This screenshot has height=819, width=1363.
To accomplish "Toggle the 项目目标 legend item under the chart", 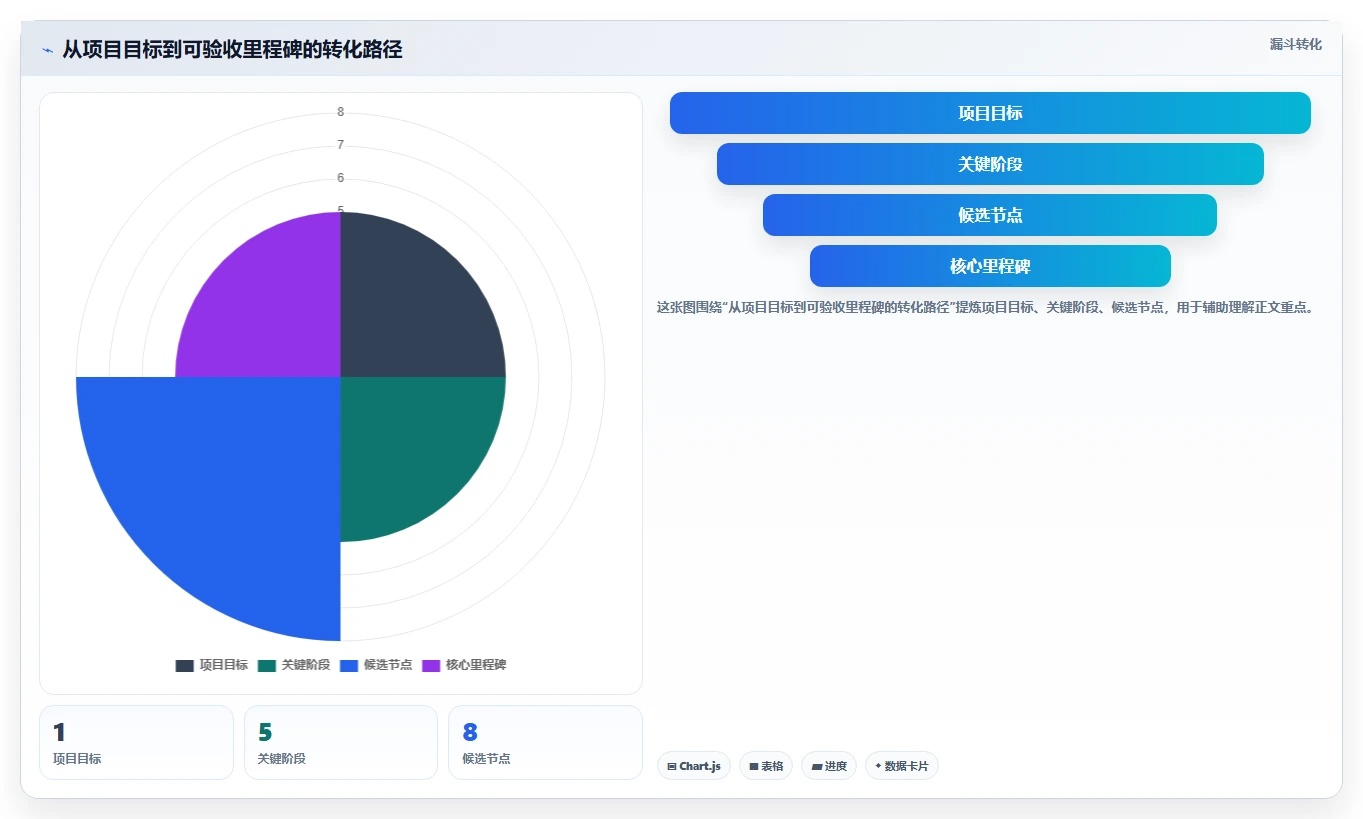I will (211, 665).
